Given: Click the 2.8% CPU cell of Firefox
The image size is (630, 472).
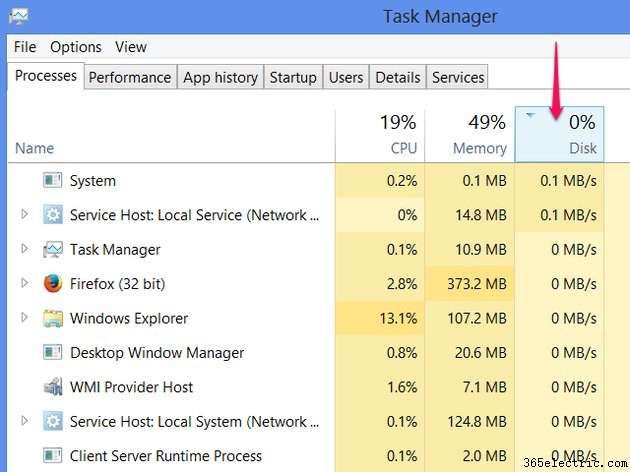Looking at the screenshot, I should point(380,284).
